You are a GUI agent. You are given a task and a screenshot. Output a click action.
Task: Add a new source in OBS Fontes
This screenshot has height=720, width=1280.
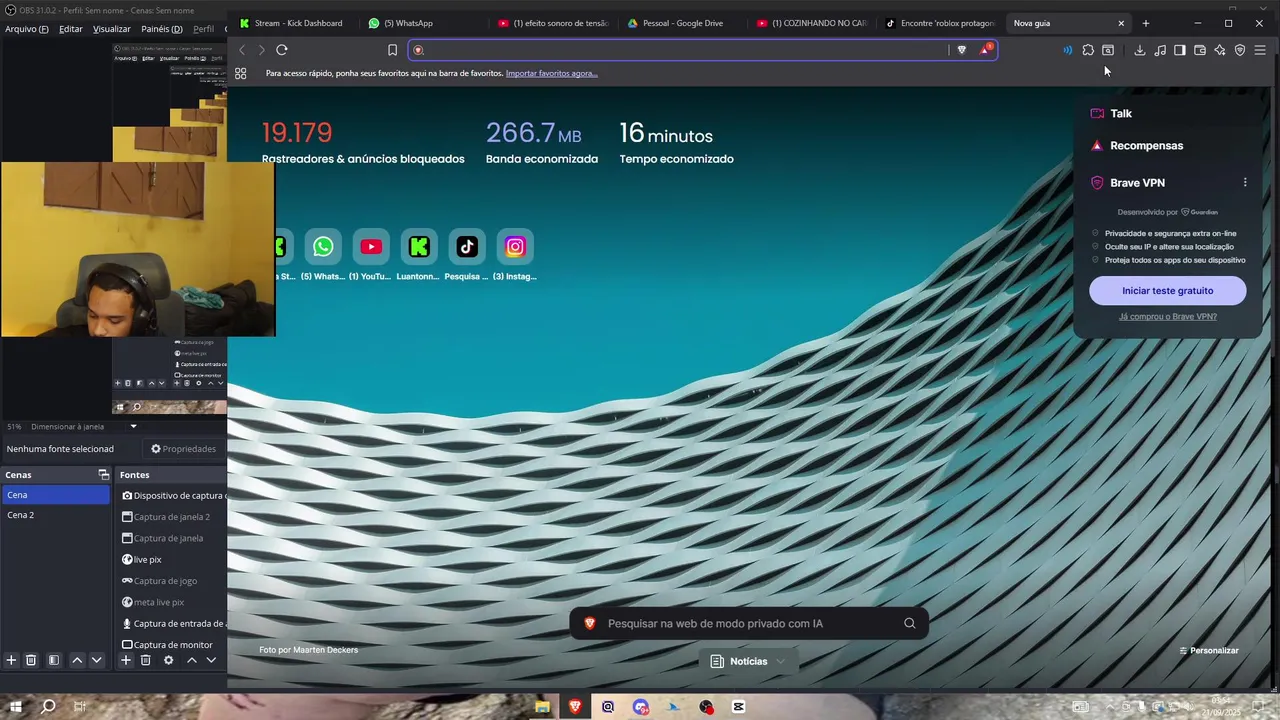coord(126,660)
